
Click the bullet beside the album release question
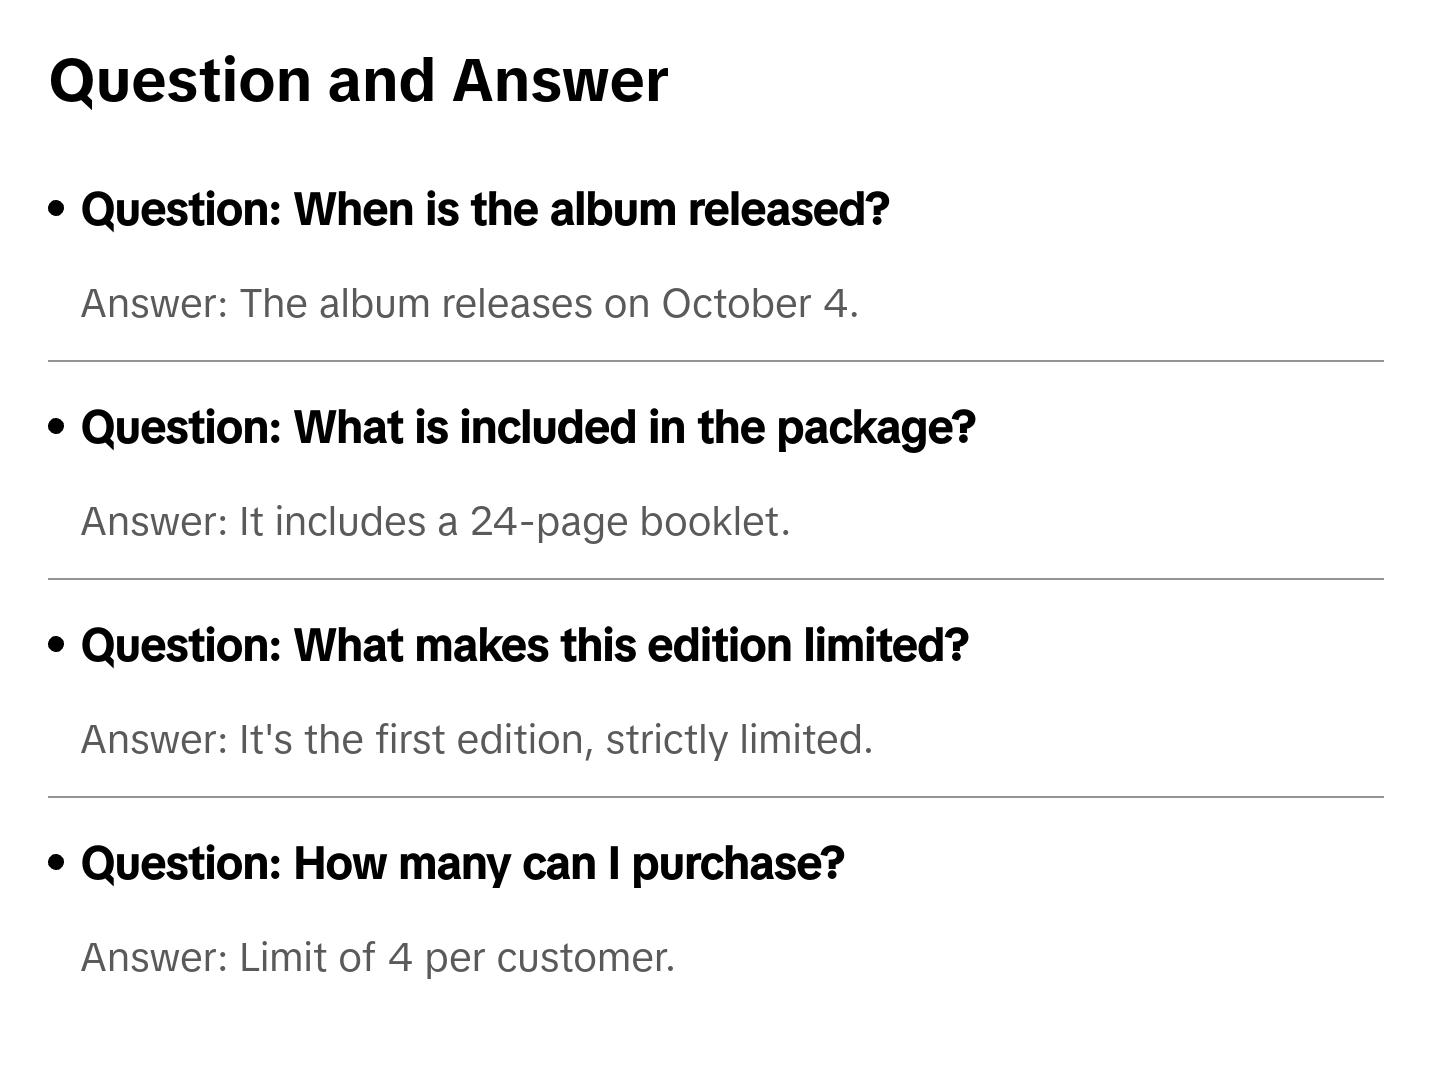(x=57, y=209)
